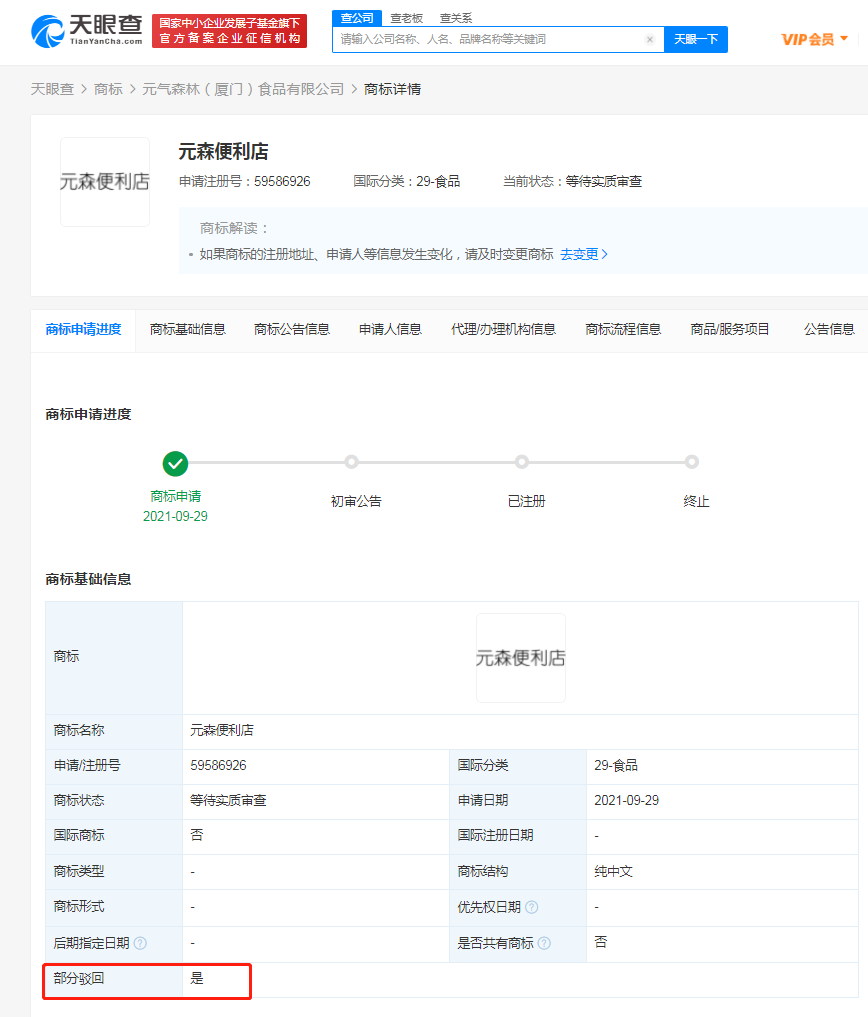Image resolution: width=868 pixels, height=1017 pixels.
Task: Click the 元森便利店 trademark image thumbnail
Action: pos(104,181)
